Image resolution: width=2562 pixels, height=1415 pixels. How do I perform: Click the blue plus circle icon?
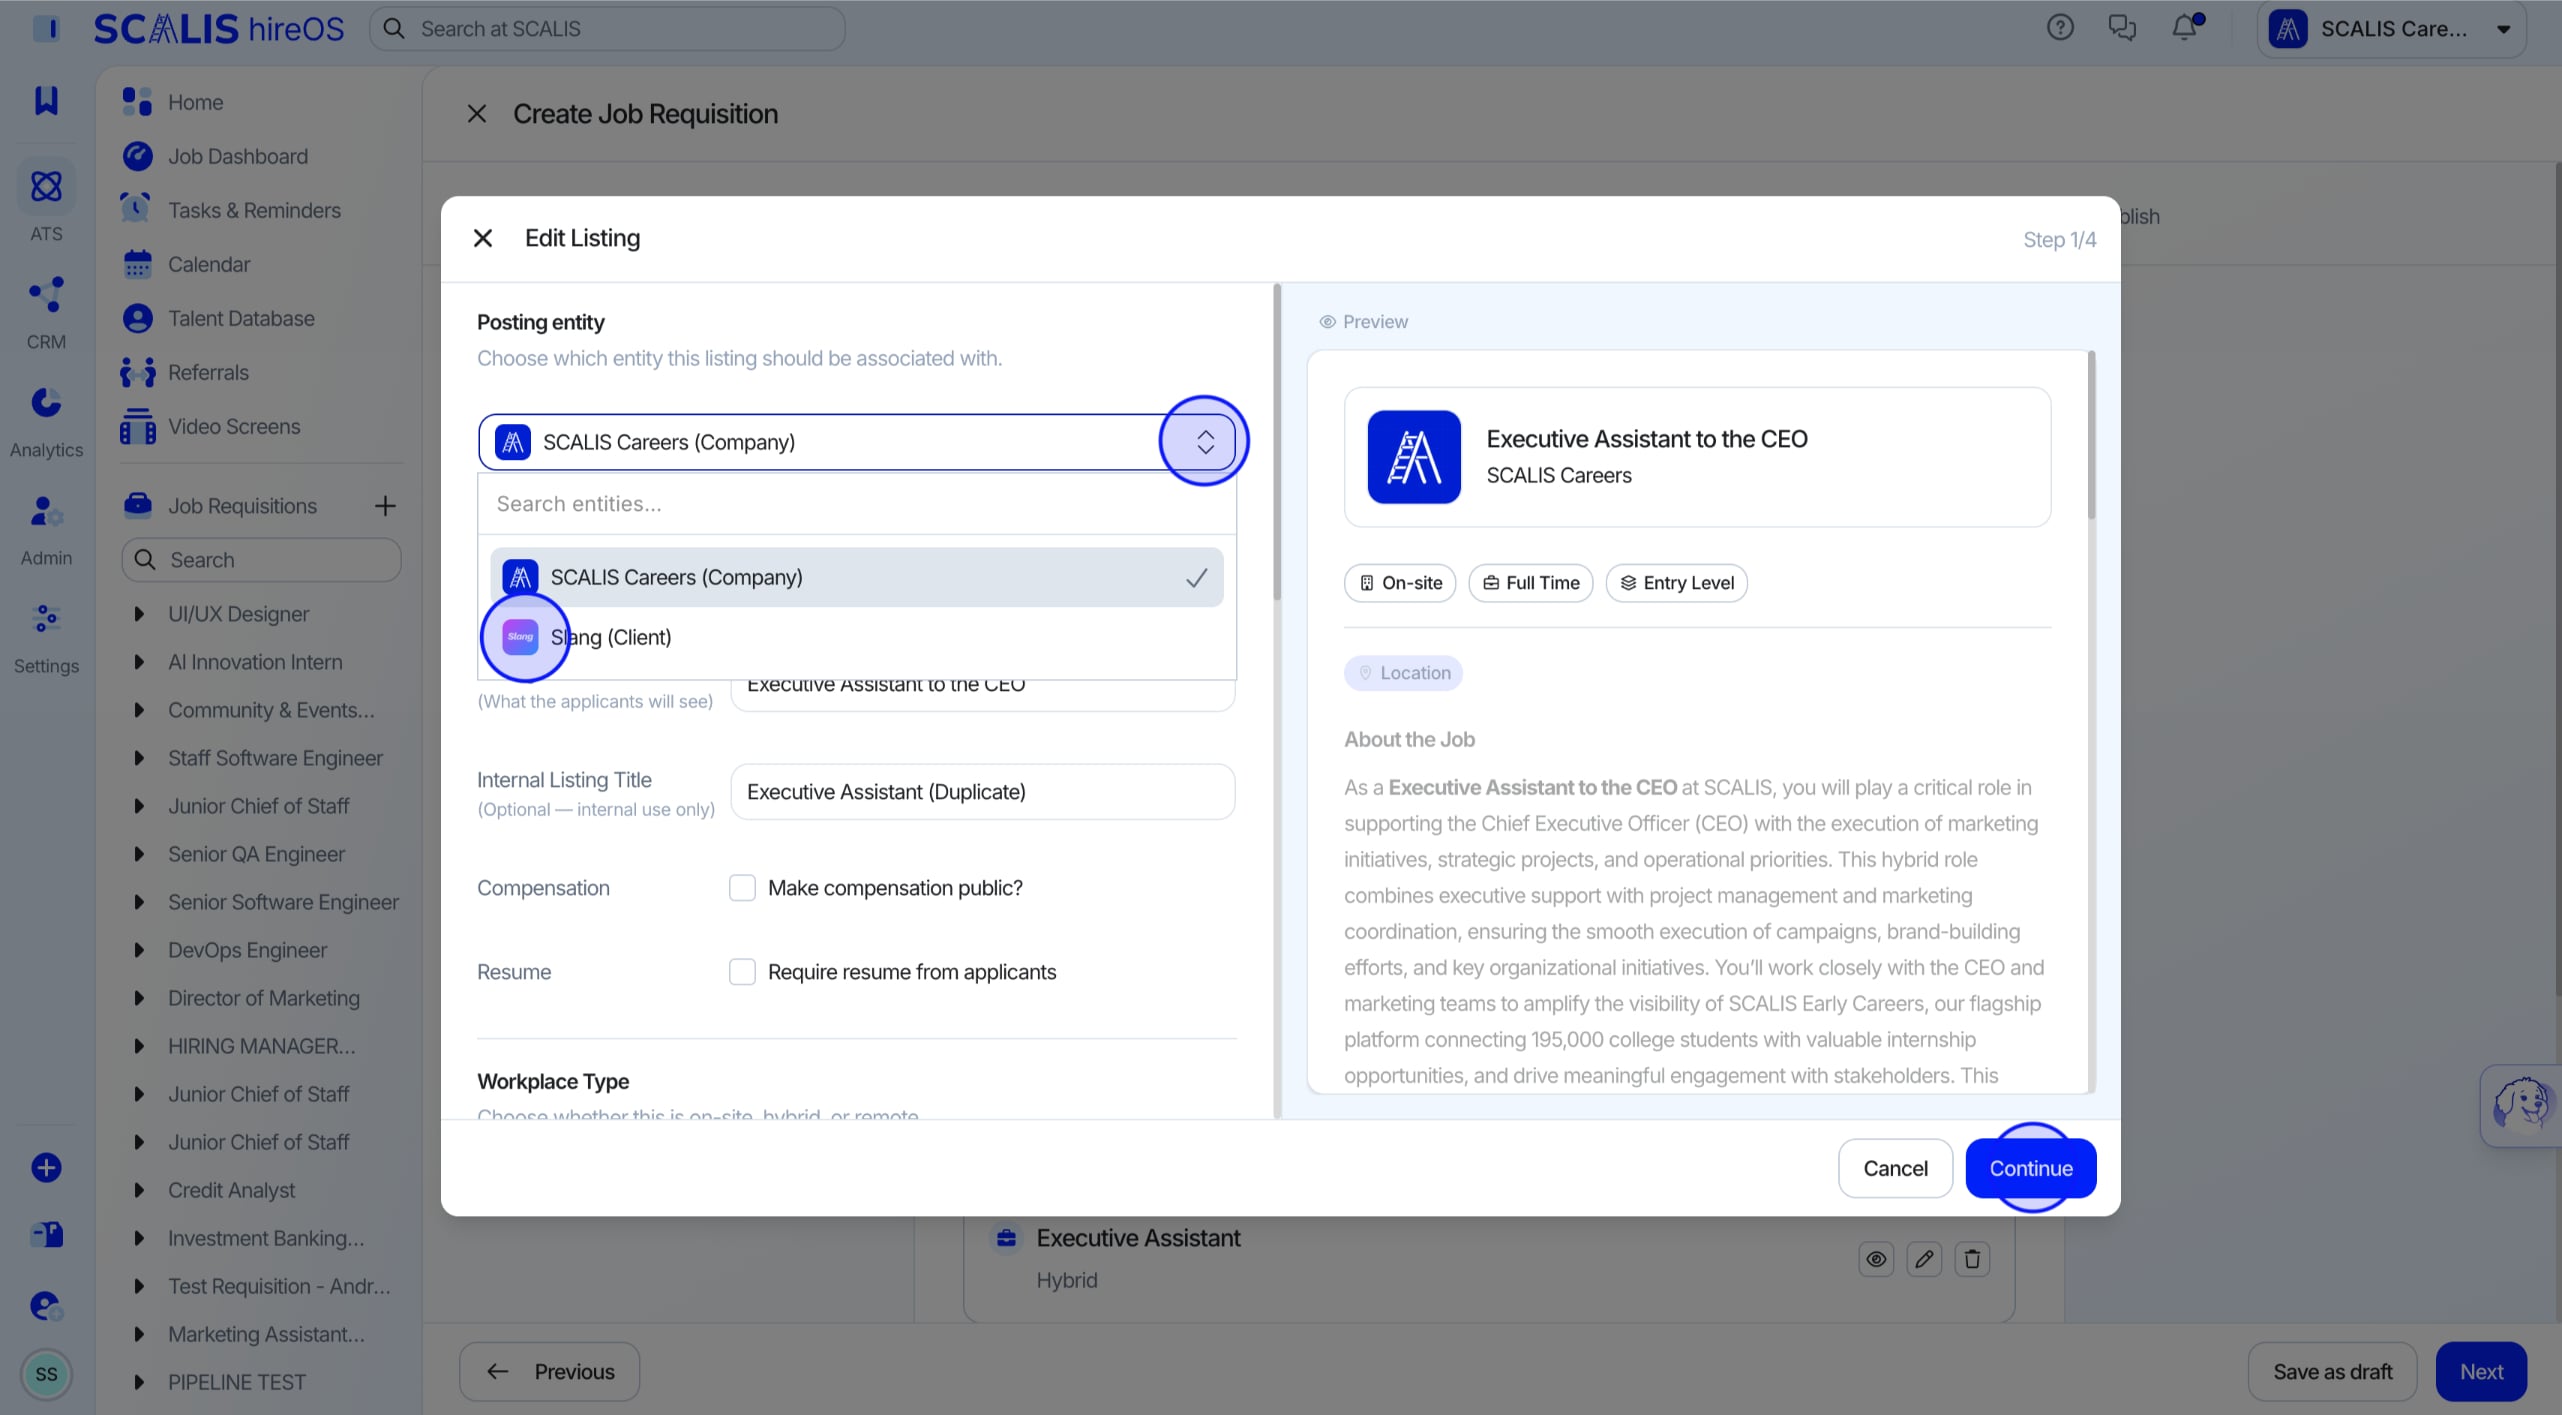(x=46, y=1167)
